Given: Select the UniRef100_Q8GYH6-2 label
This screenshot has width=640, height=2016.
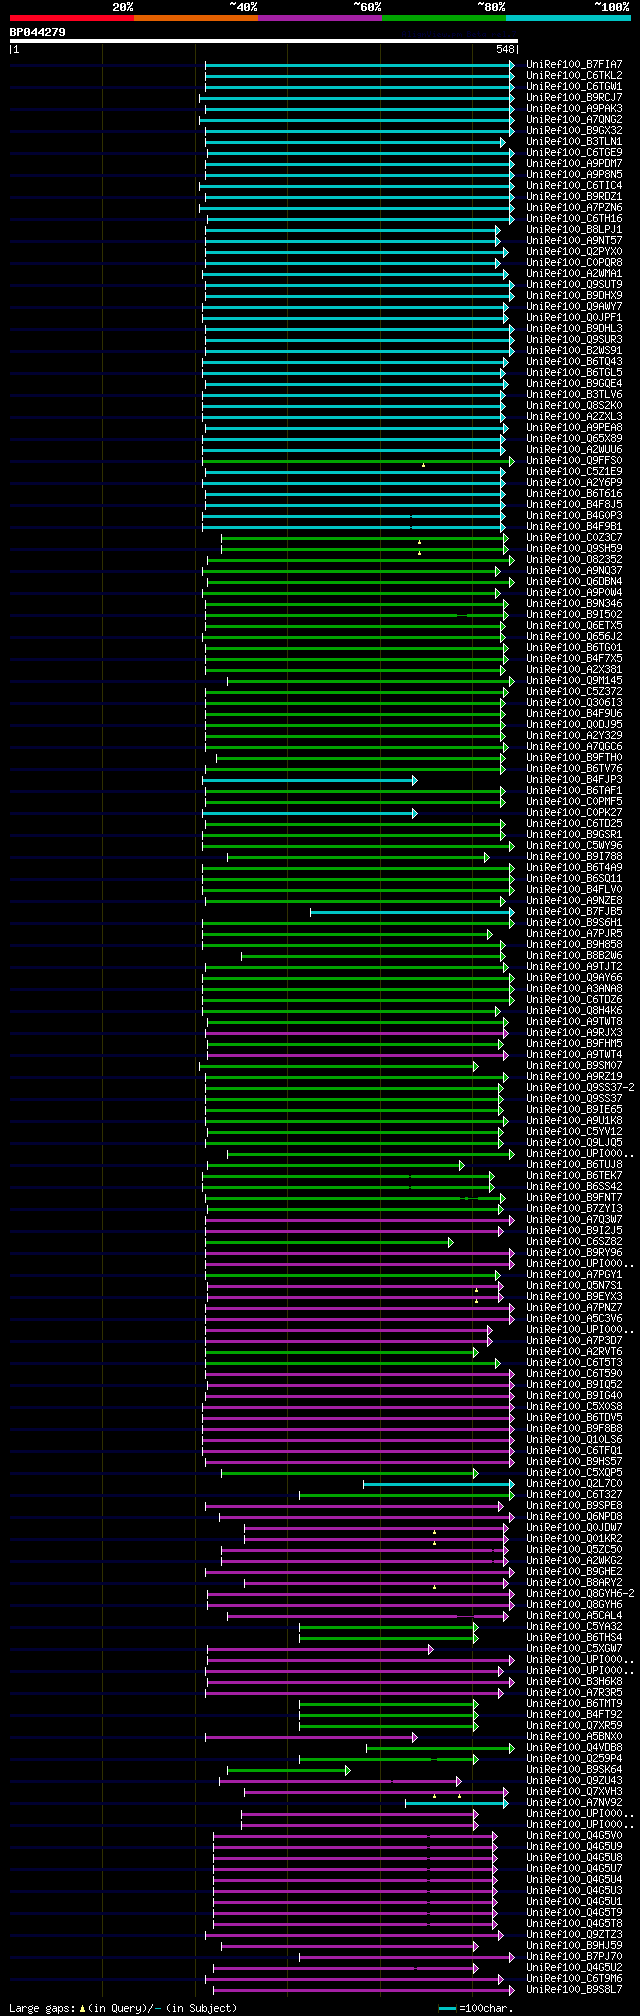Looking at the screenshot, I should pos(580,1593).
